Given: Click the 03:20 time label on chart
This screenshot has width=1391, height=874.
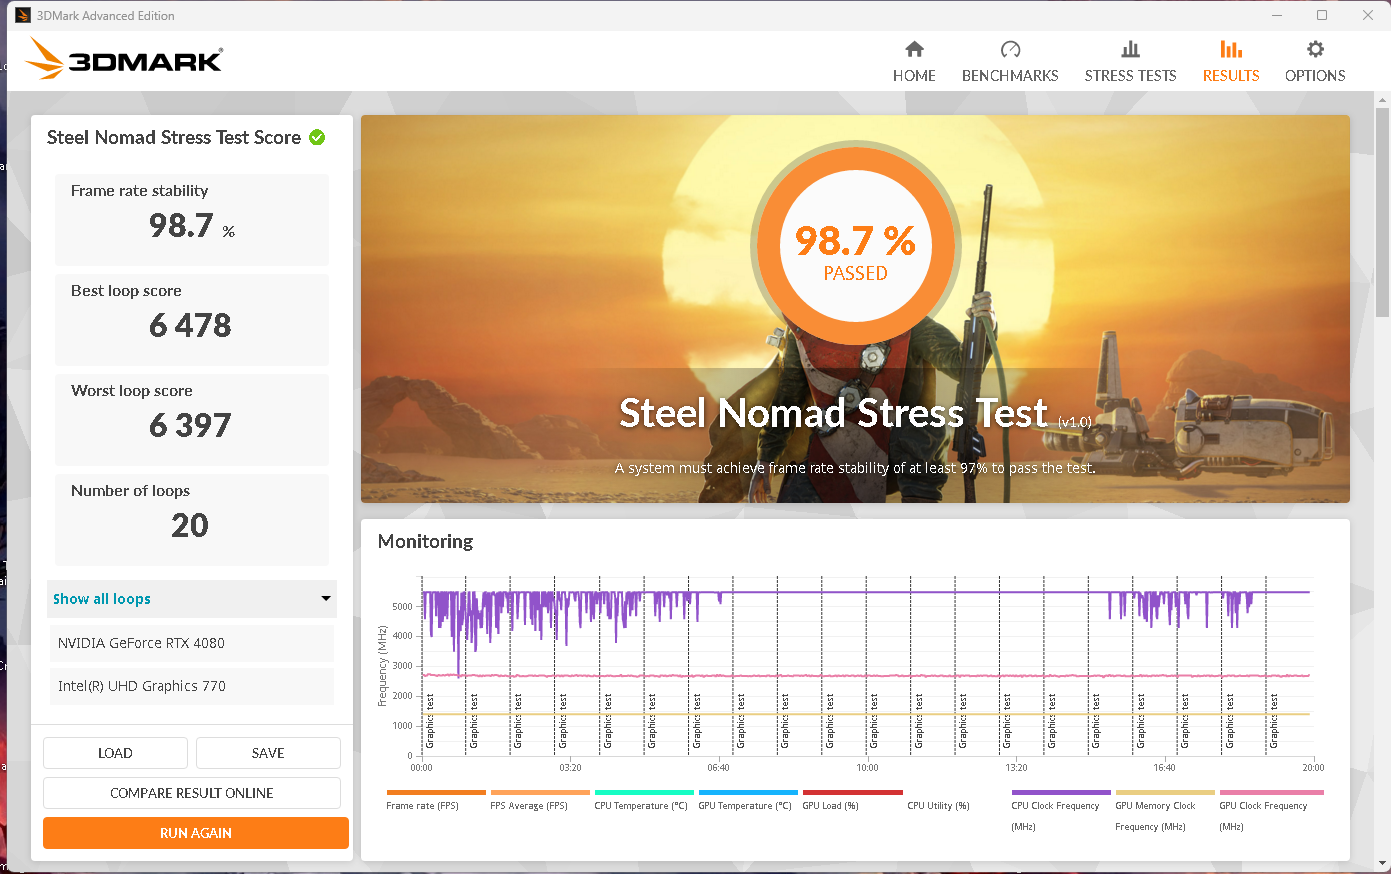Looking at the screenshot, I should (x=570, y=768).
